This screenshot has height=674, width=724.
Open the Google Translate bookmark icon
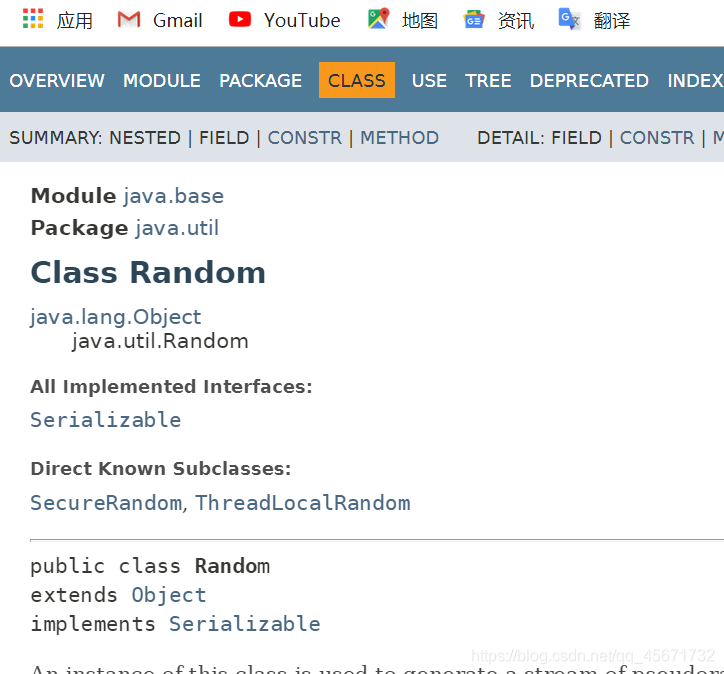tap(569, 19)
